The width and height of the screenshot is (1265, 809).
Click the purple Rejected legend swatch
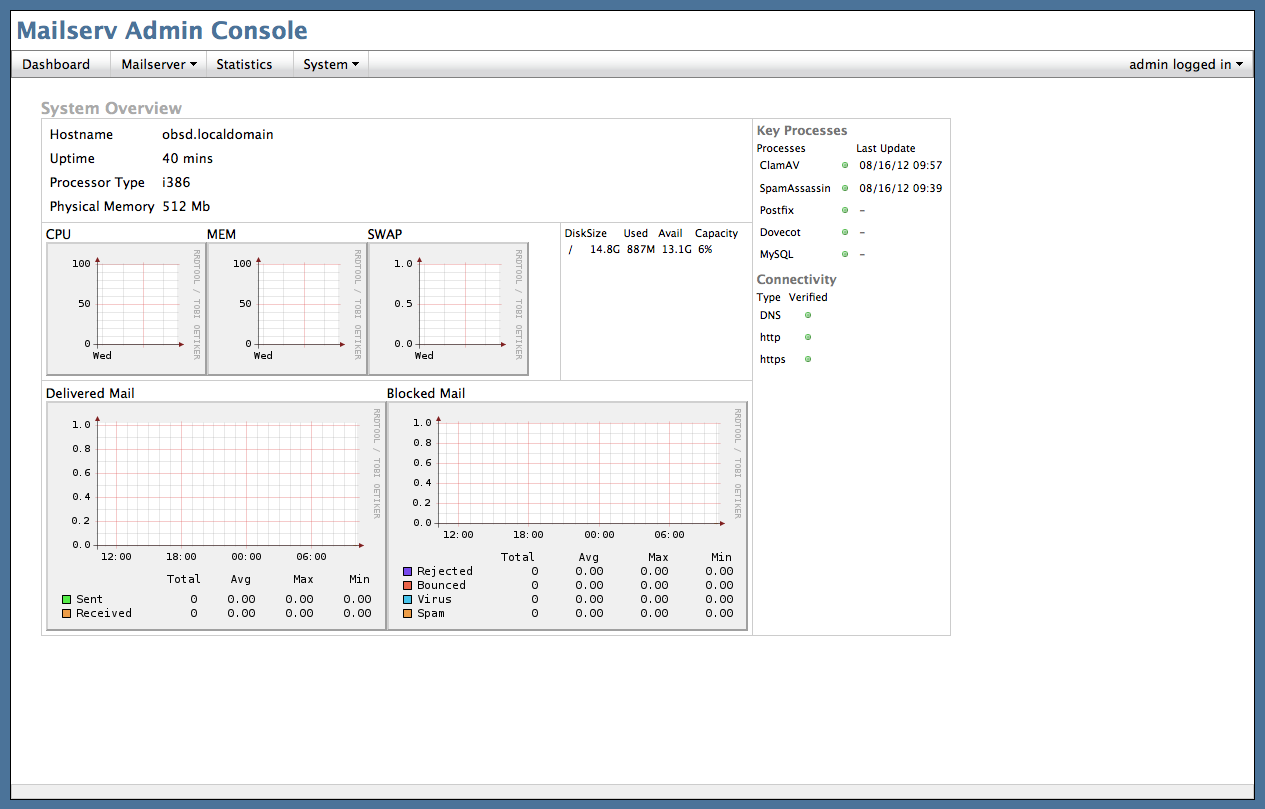pyautogui.click(x=408, y=572)
